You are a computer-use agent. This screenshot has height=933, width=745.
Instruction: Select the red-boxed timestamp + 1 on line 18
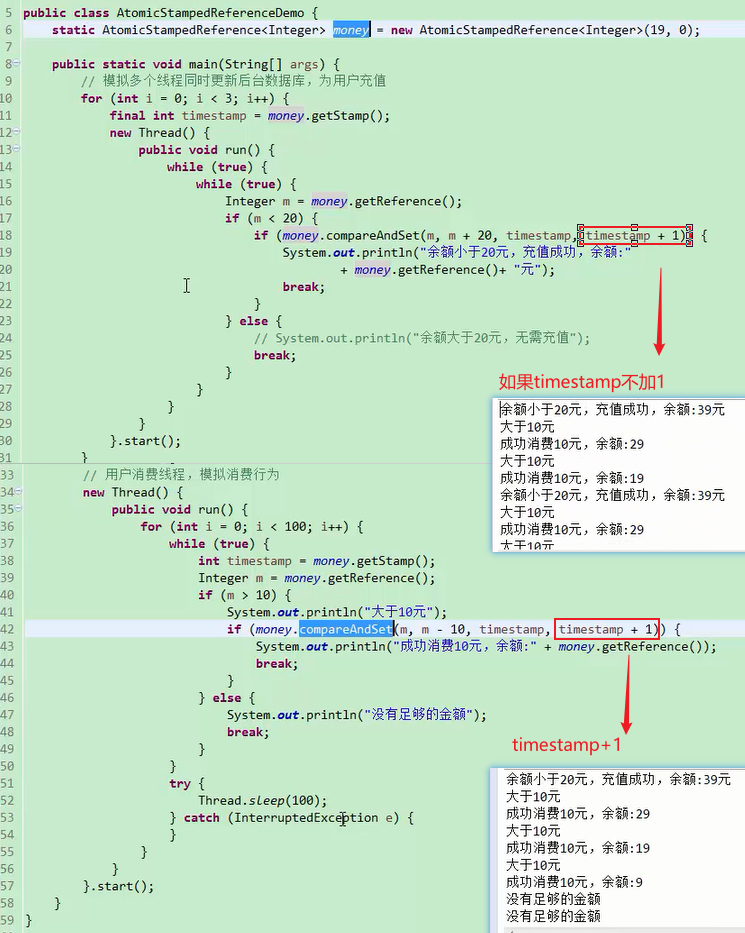pyautogui.click(x=635, y=236)
